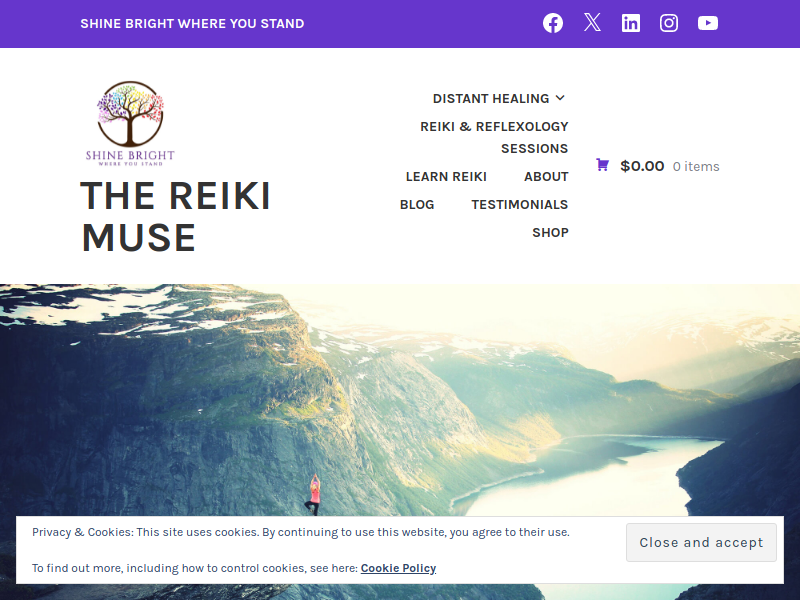View the Testimonials page
800x600 pixels.
click(x=519, y=205)
